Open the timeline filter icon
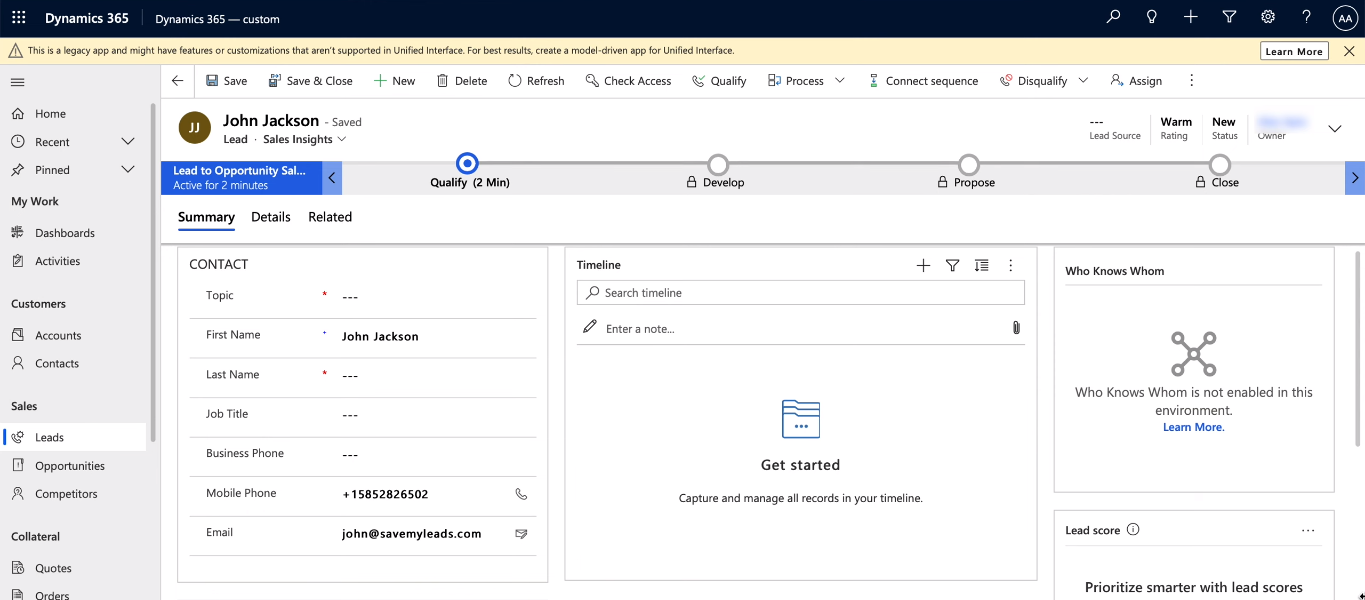 click(952, 265)
